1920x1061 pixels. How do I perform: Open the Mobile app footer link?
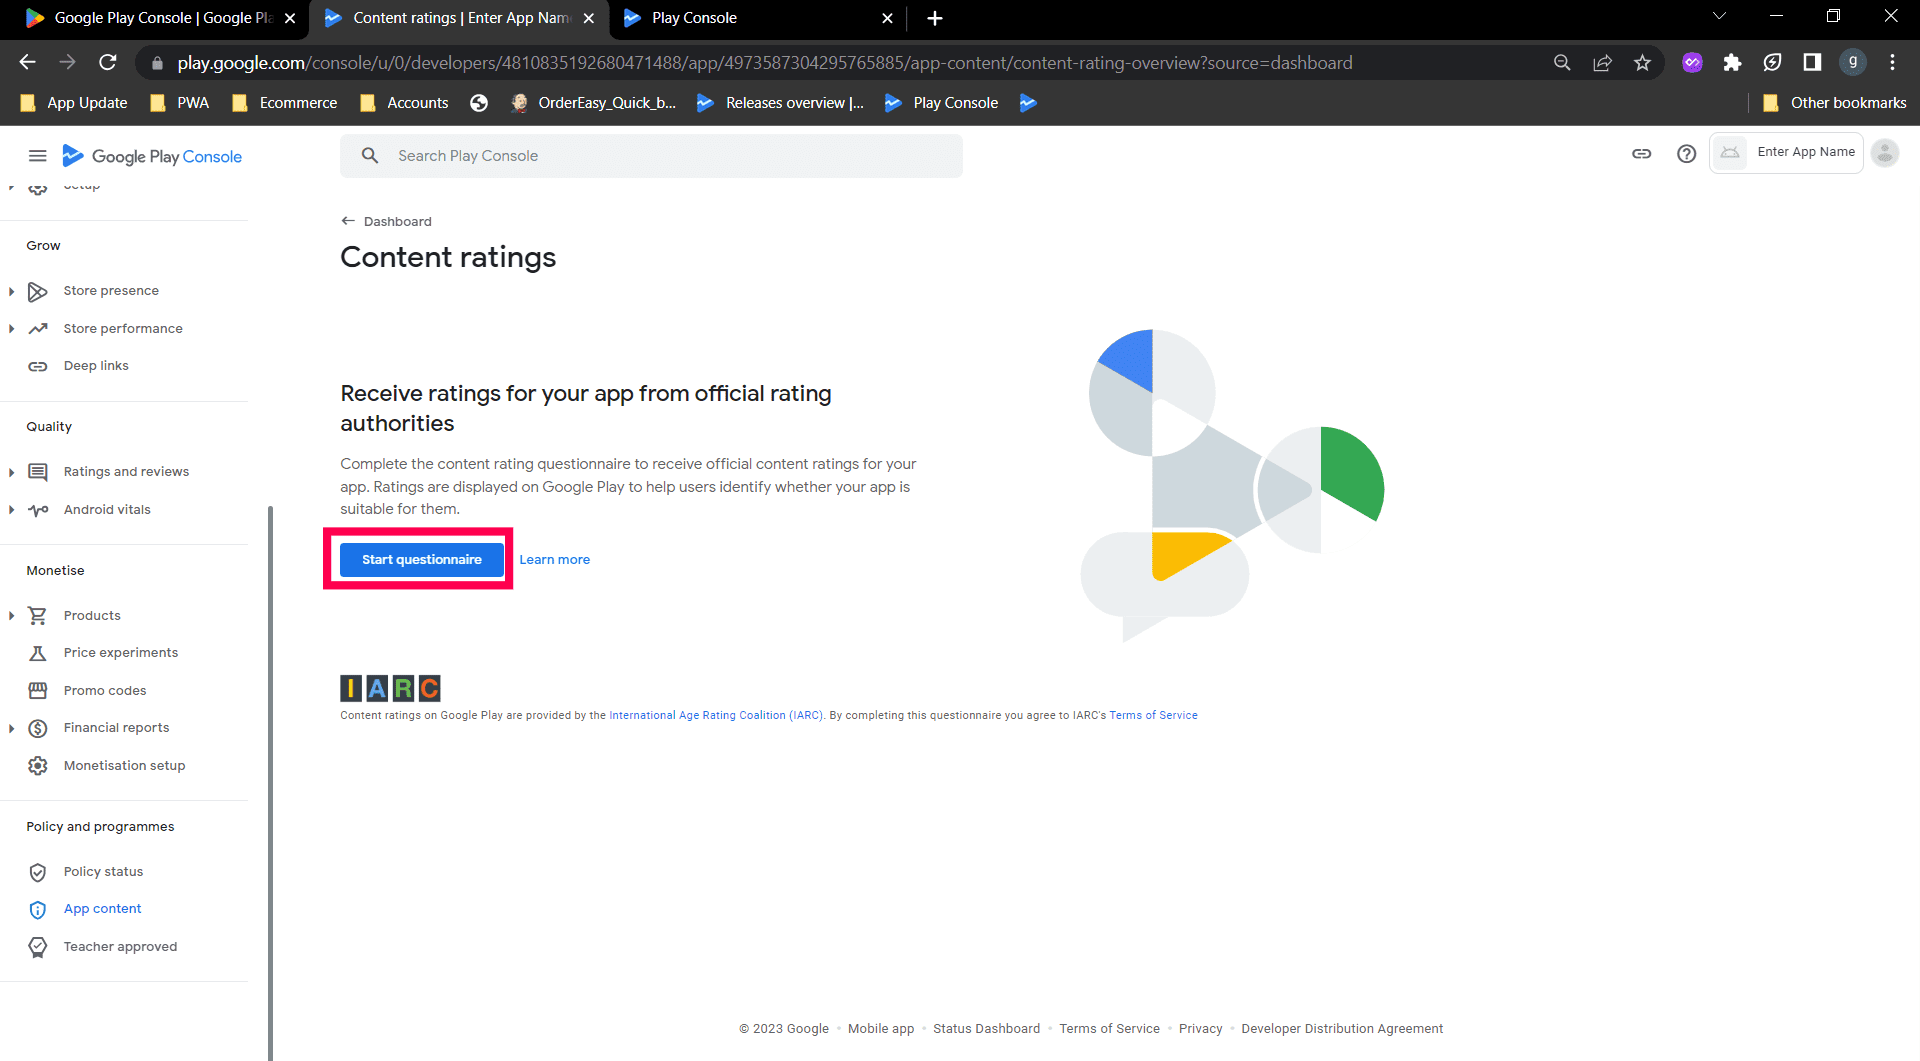[881, 1029]
